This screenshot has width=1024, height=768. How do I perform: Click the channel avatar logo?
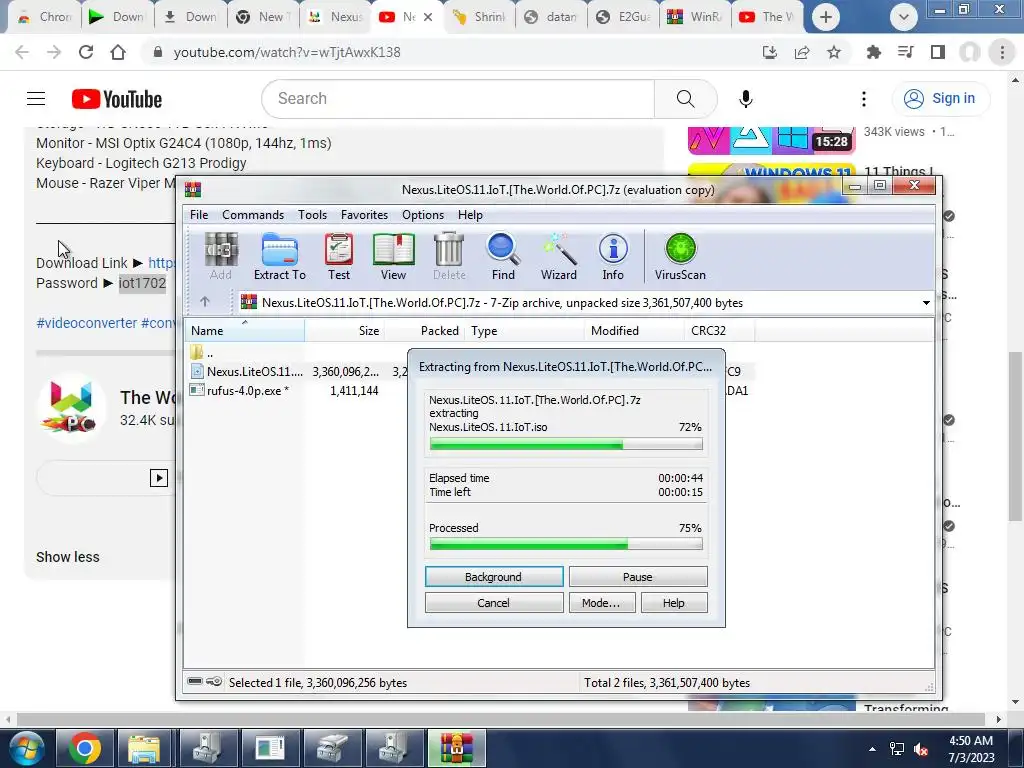71,408
